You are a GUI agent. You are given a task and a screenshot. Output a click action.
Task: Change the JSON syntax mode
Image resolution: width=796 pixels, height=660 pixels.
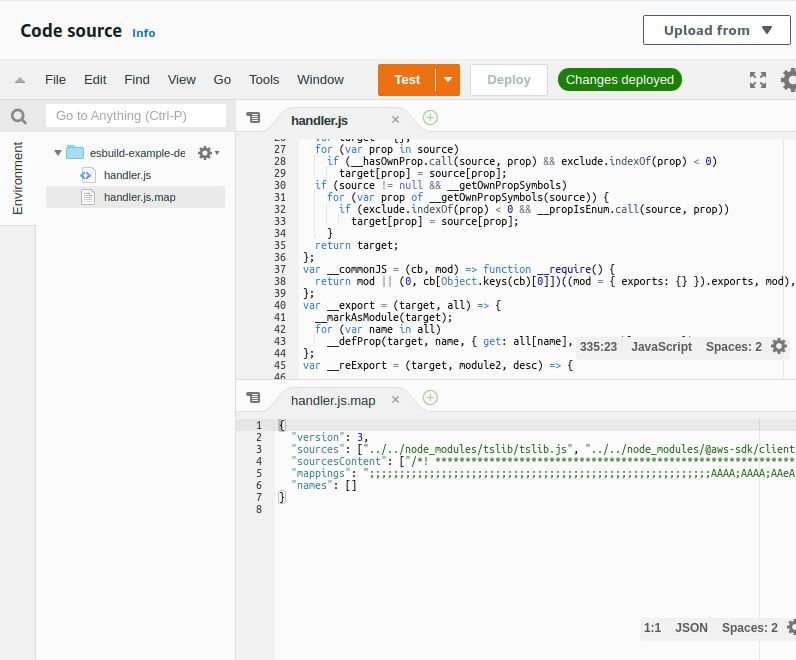(x=691, y=628)
